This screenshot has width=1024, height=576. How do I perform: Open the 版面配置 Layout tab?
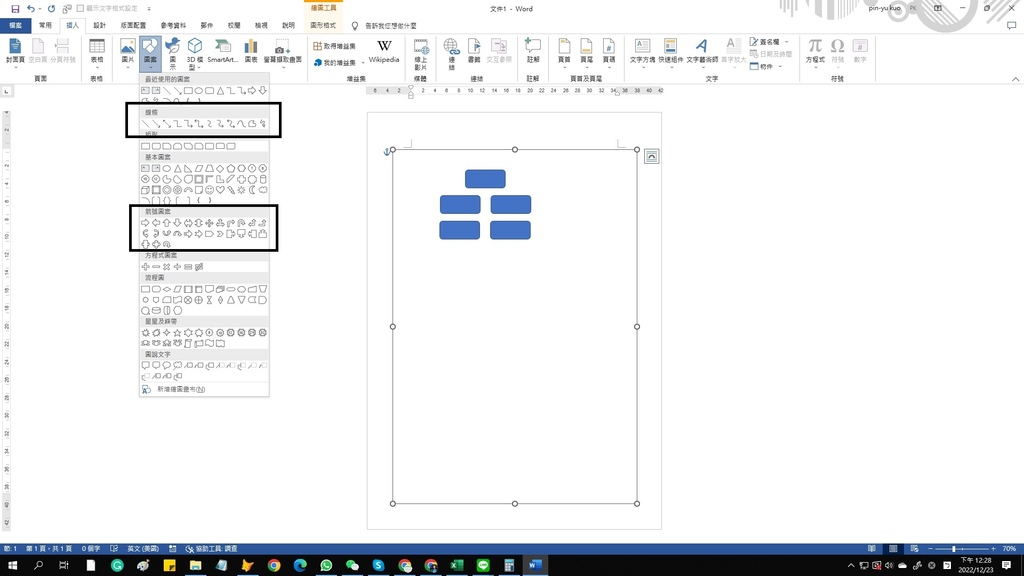(x=133, y=25)
